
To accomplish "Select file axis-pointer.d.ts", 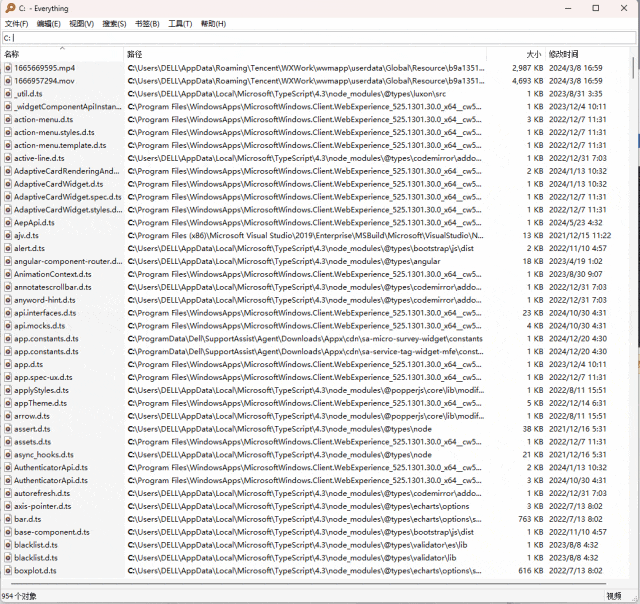I will [42, 506].
